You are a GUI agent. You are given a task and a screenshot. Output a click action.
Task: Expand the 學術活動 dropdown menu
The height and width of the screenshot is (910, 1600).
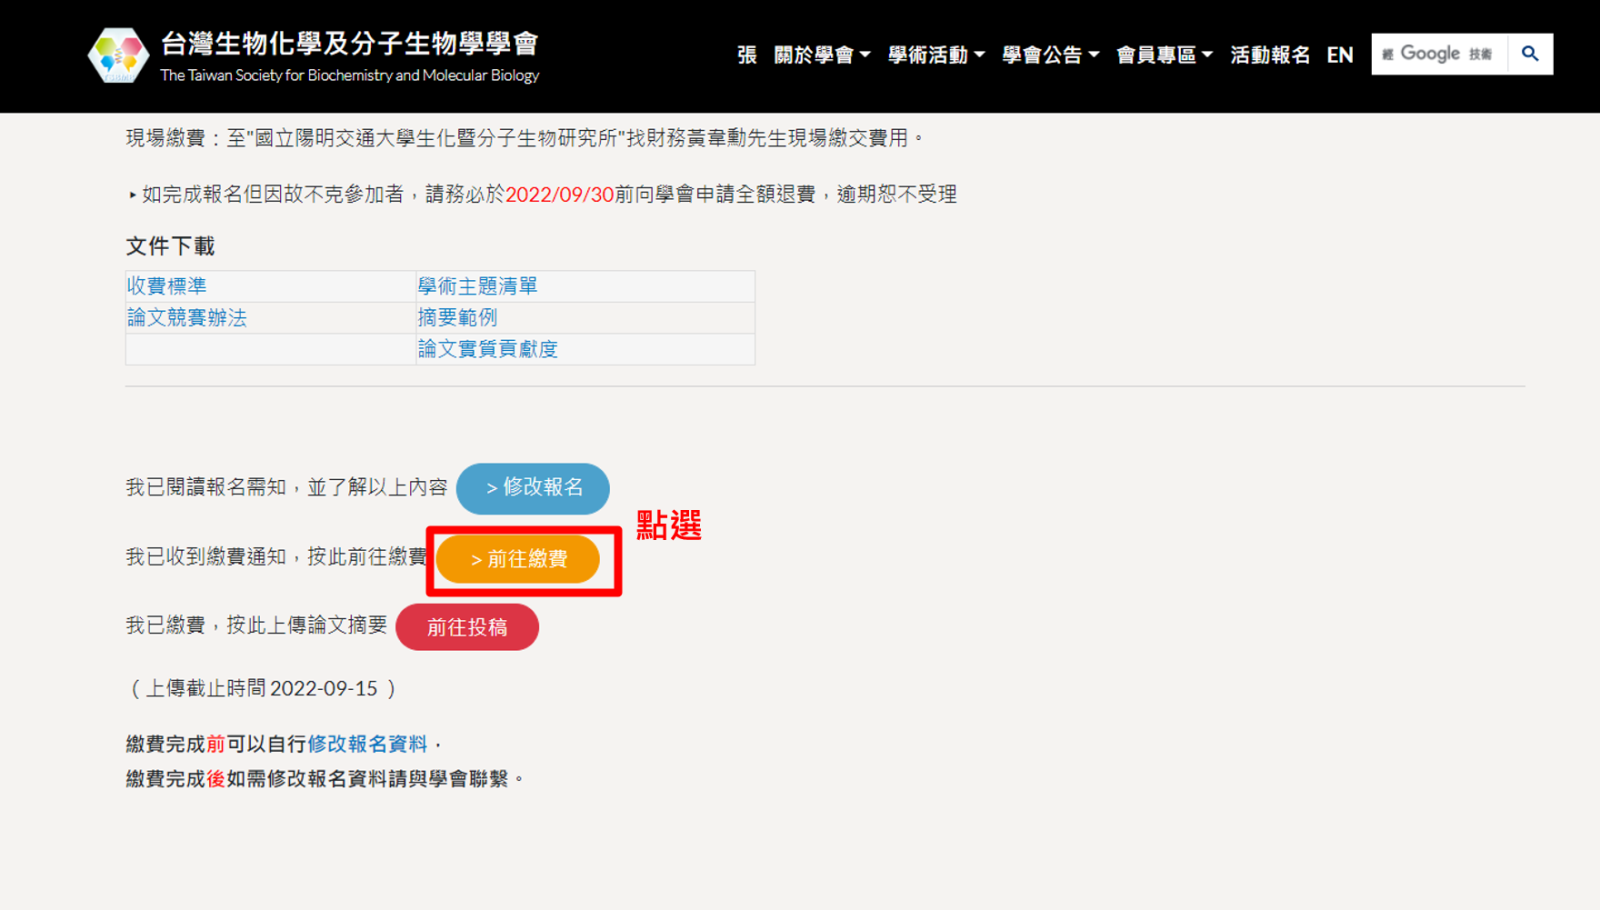(x=935, y=55)
